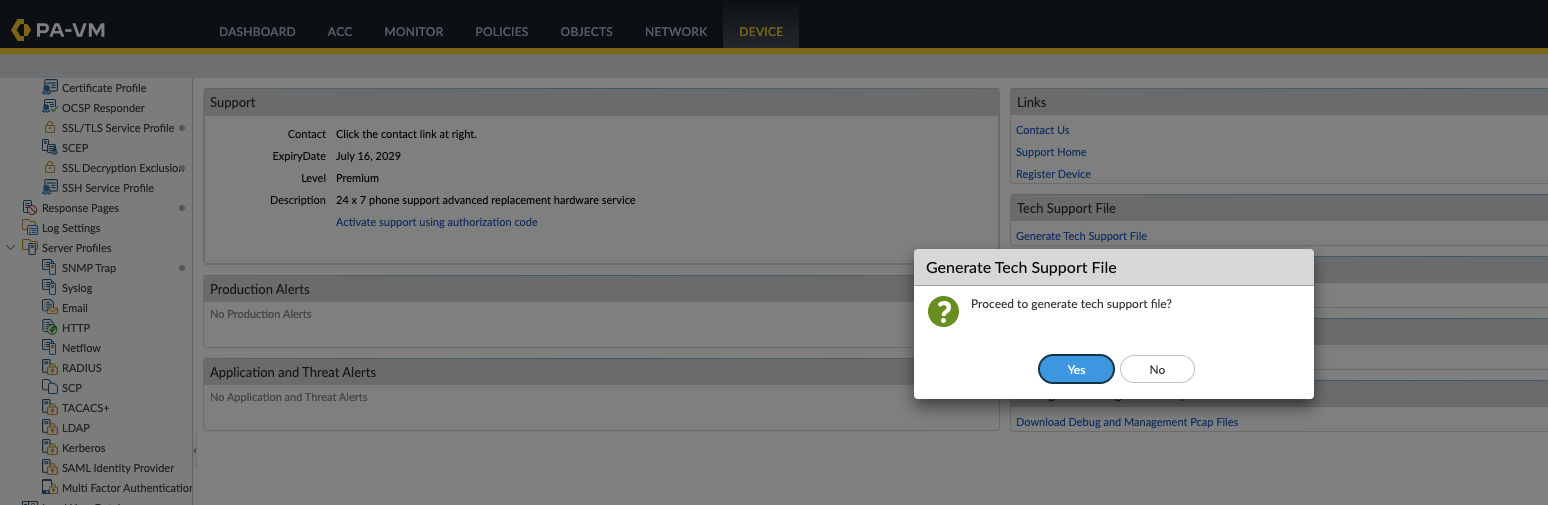Click the Tech Support File panel header

pos(1279,208)
